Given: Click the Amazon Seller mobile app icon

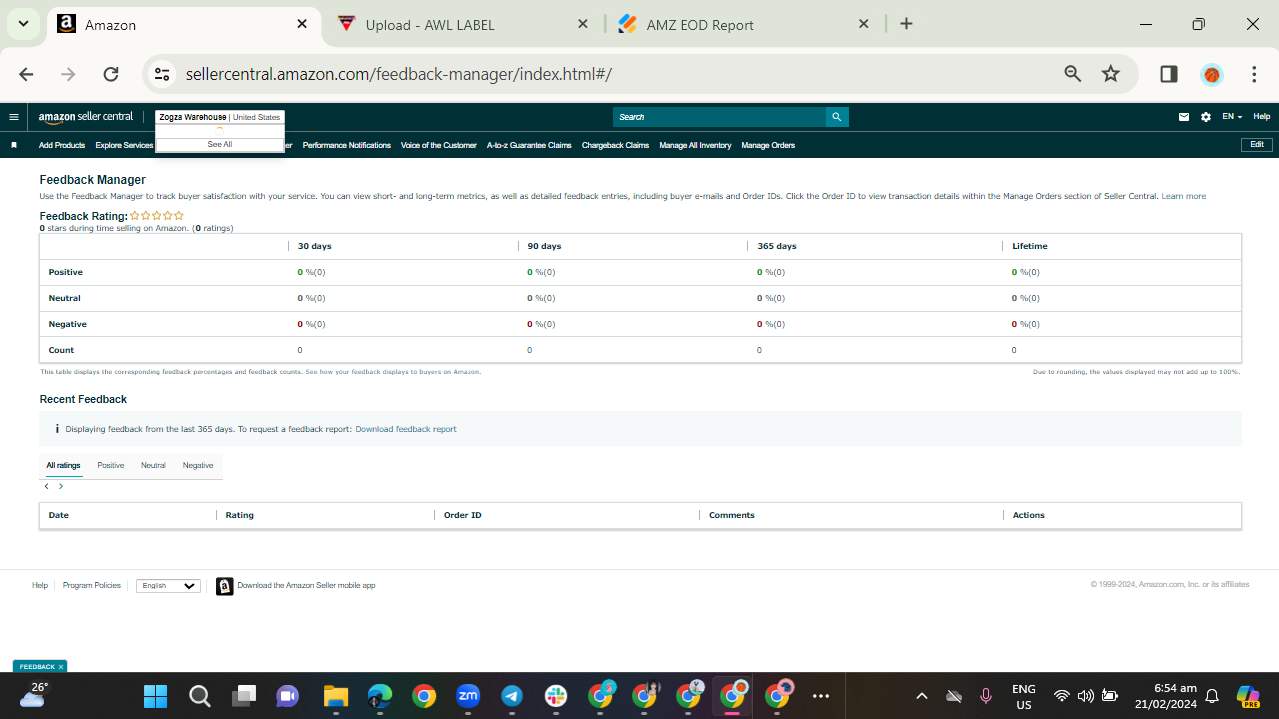Looking at the screenshot, I should click(225, 586).
